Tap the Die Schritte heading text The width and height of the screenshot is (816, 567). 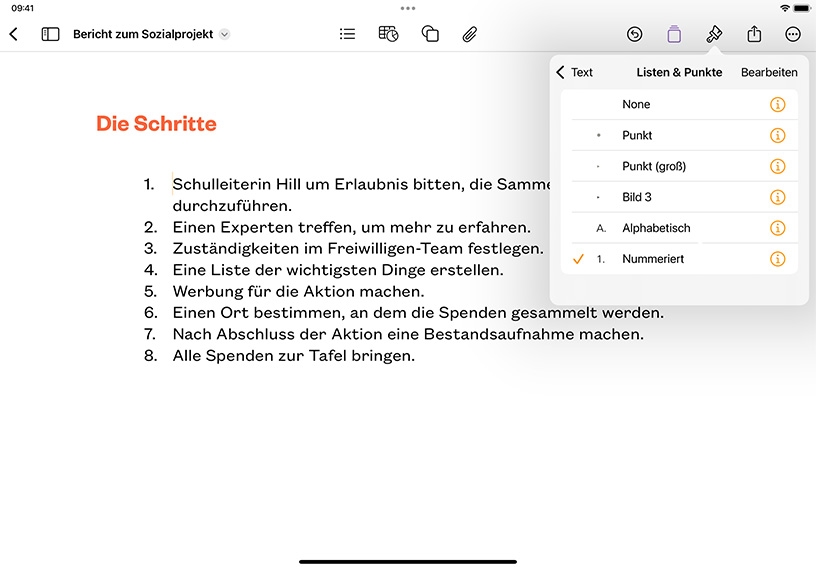point(156,124)
